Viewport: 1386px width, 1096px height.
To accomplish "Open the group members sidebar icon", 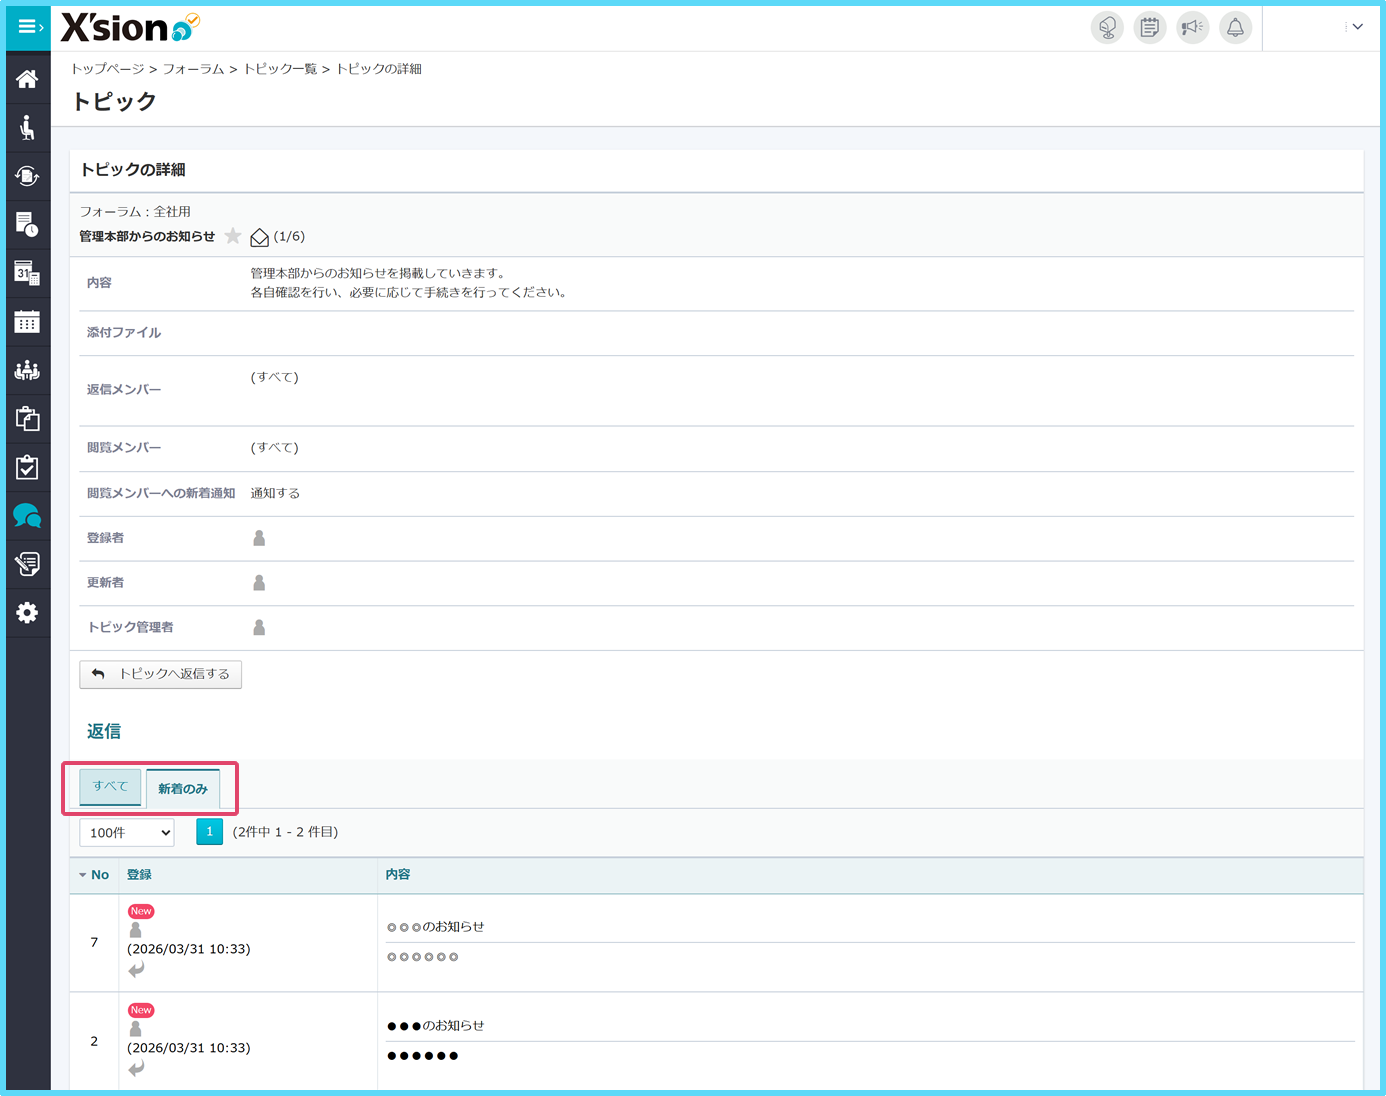I will pyautogui.click(x=27, y=370).
